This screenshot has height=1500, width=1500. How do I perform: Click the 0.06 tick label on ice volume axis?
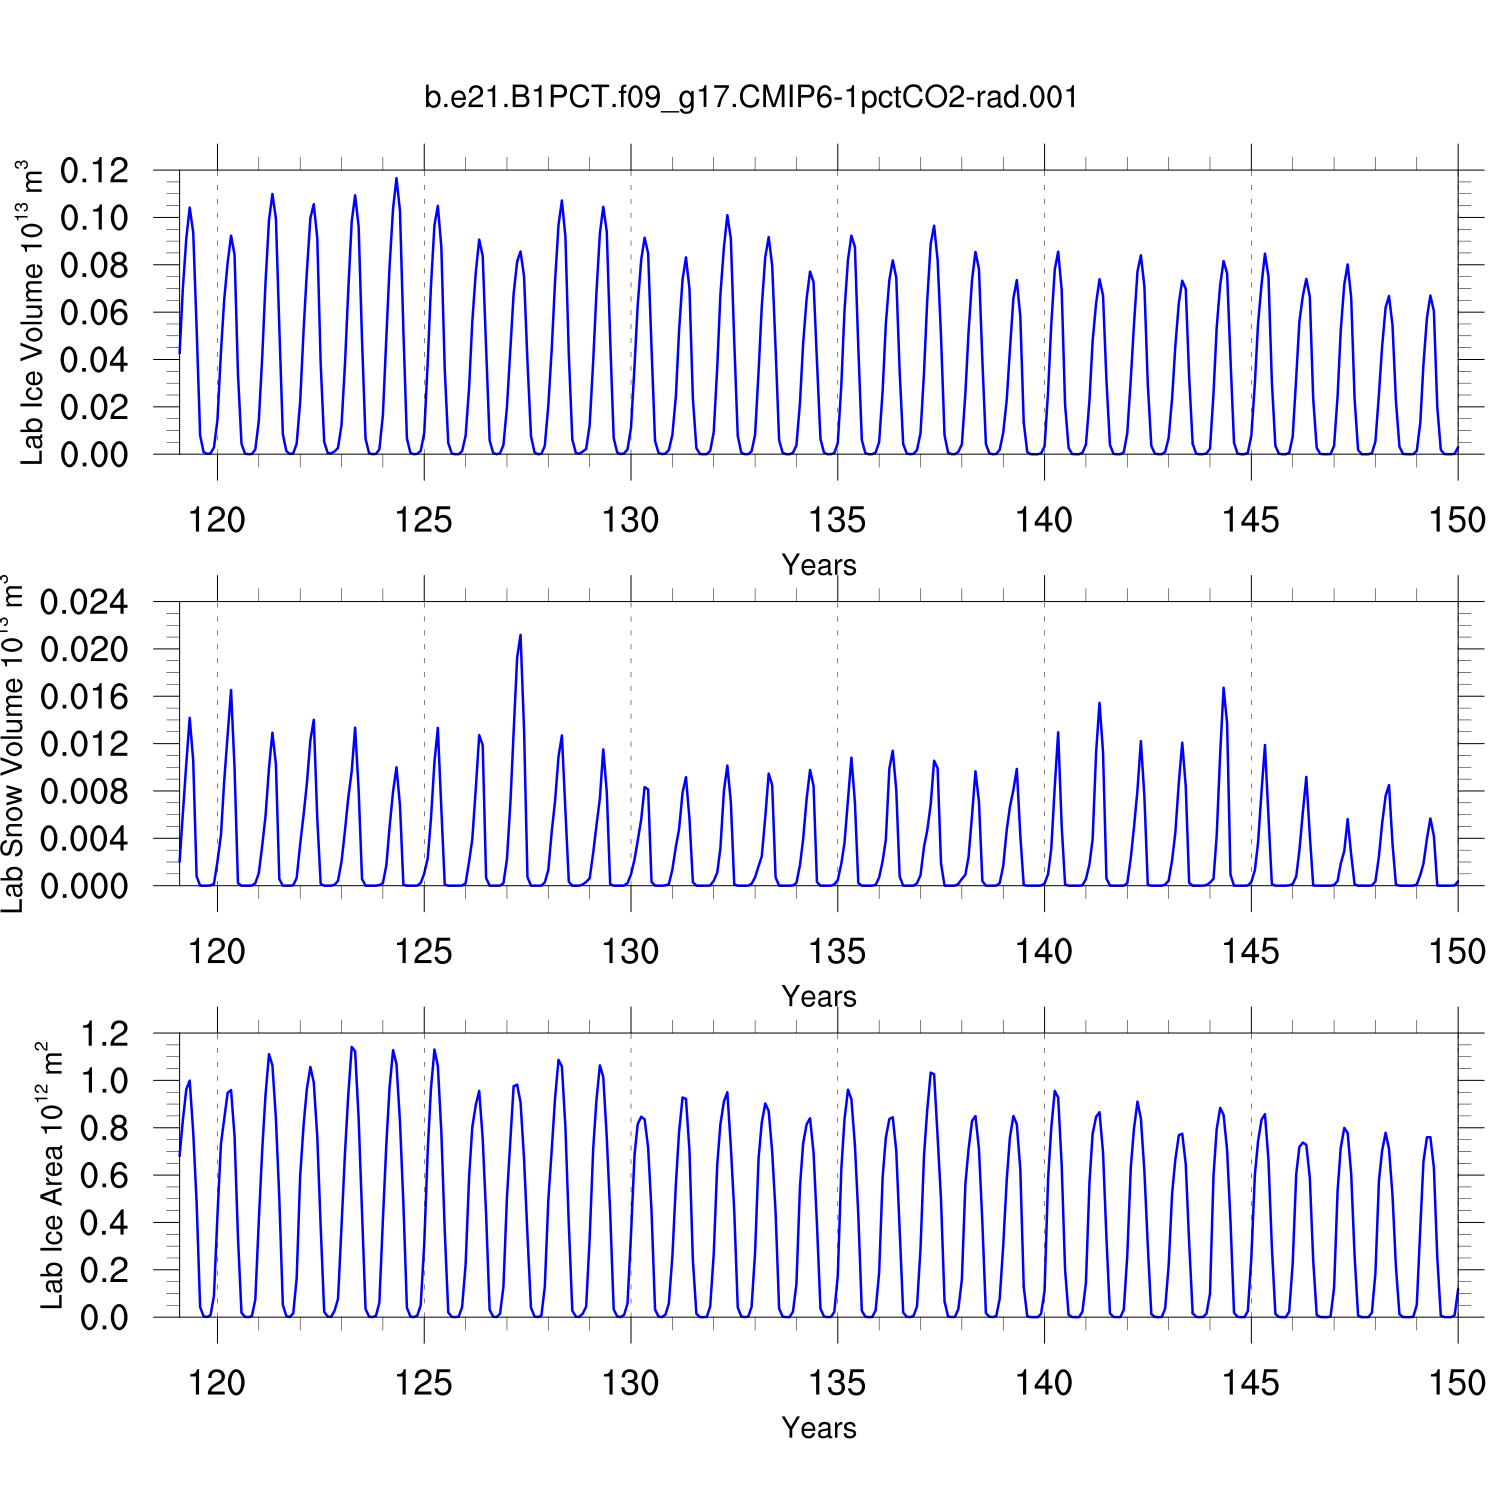coord(94,313)
